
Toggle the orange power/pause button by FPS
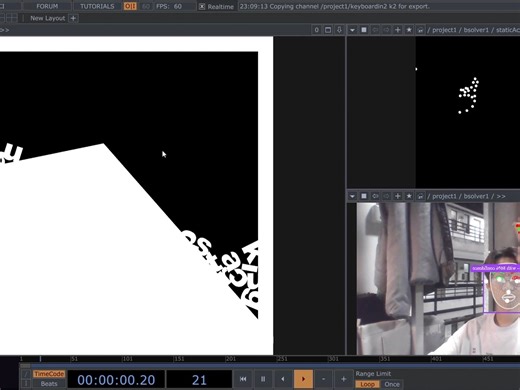pos(130,6)
